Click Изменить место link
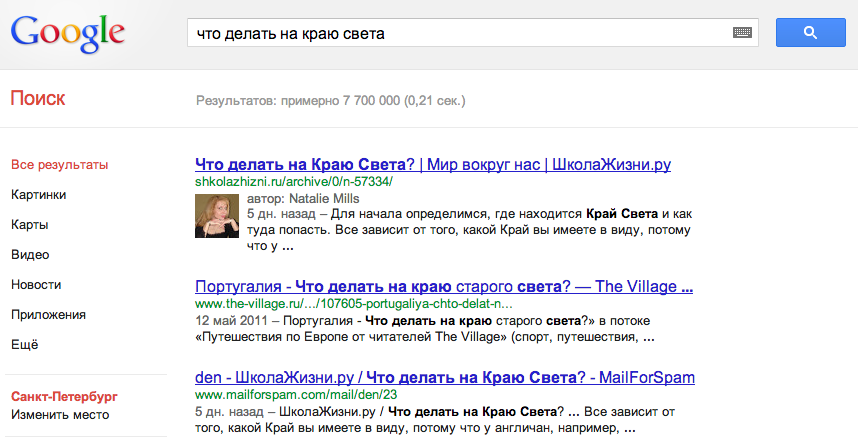858x444 pixels. click(60, 415)
